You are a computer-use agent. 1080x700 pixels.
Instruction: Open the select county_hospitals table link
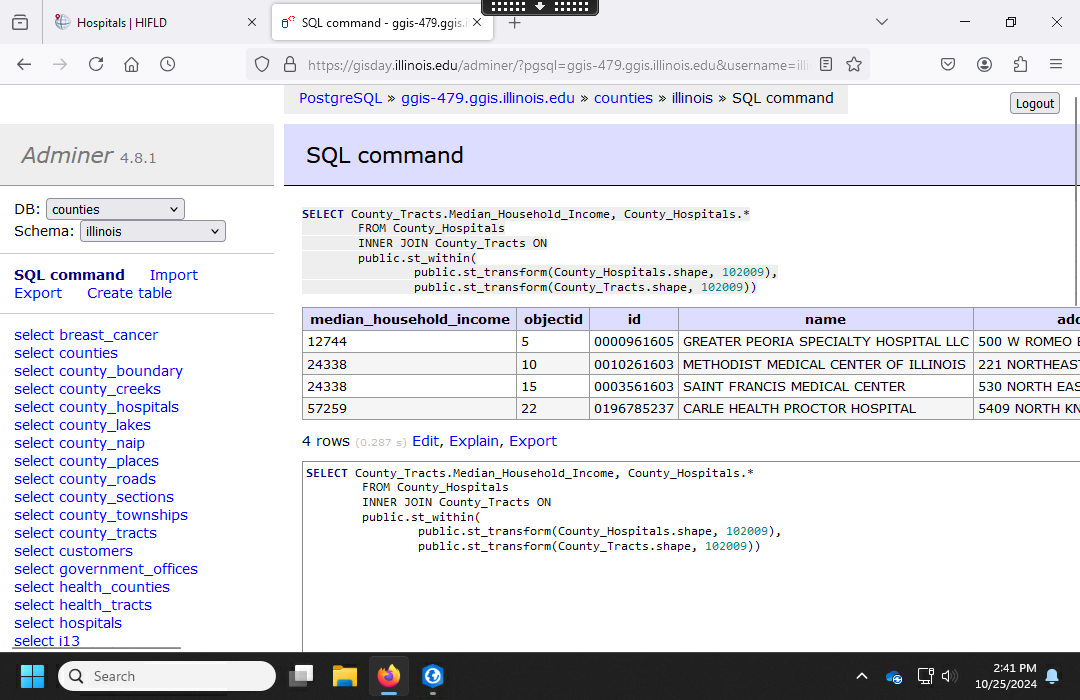[96, 407]
